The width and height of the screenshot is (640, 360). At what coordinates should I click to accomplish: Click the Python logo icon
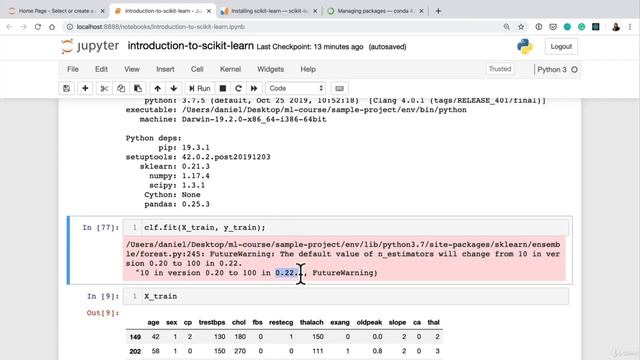coord(525,47)
